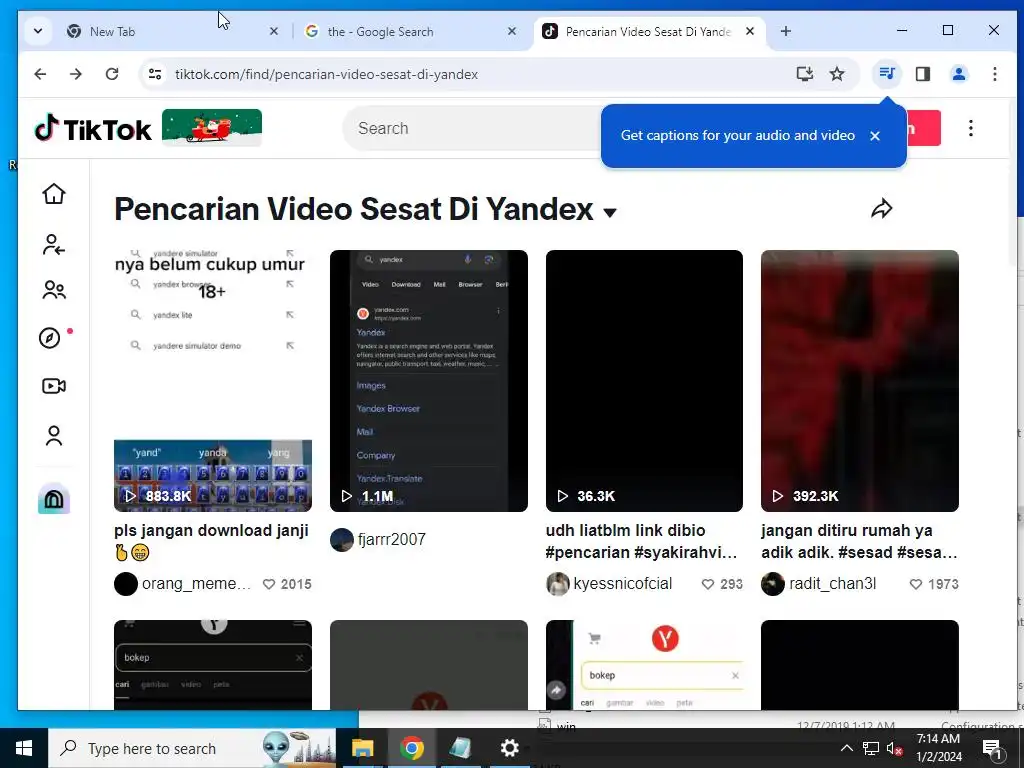Image resolution: width=1024 pixels, height=768 pixels.
Task: Open File Explorer from taskbar
Action: point(362,748)
